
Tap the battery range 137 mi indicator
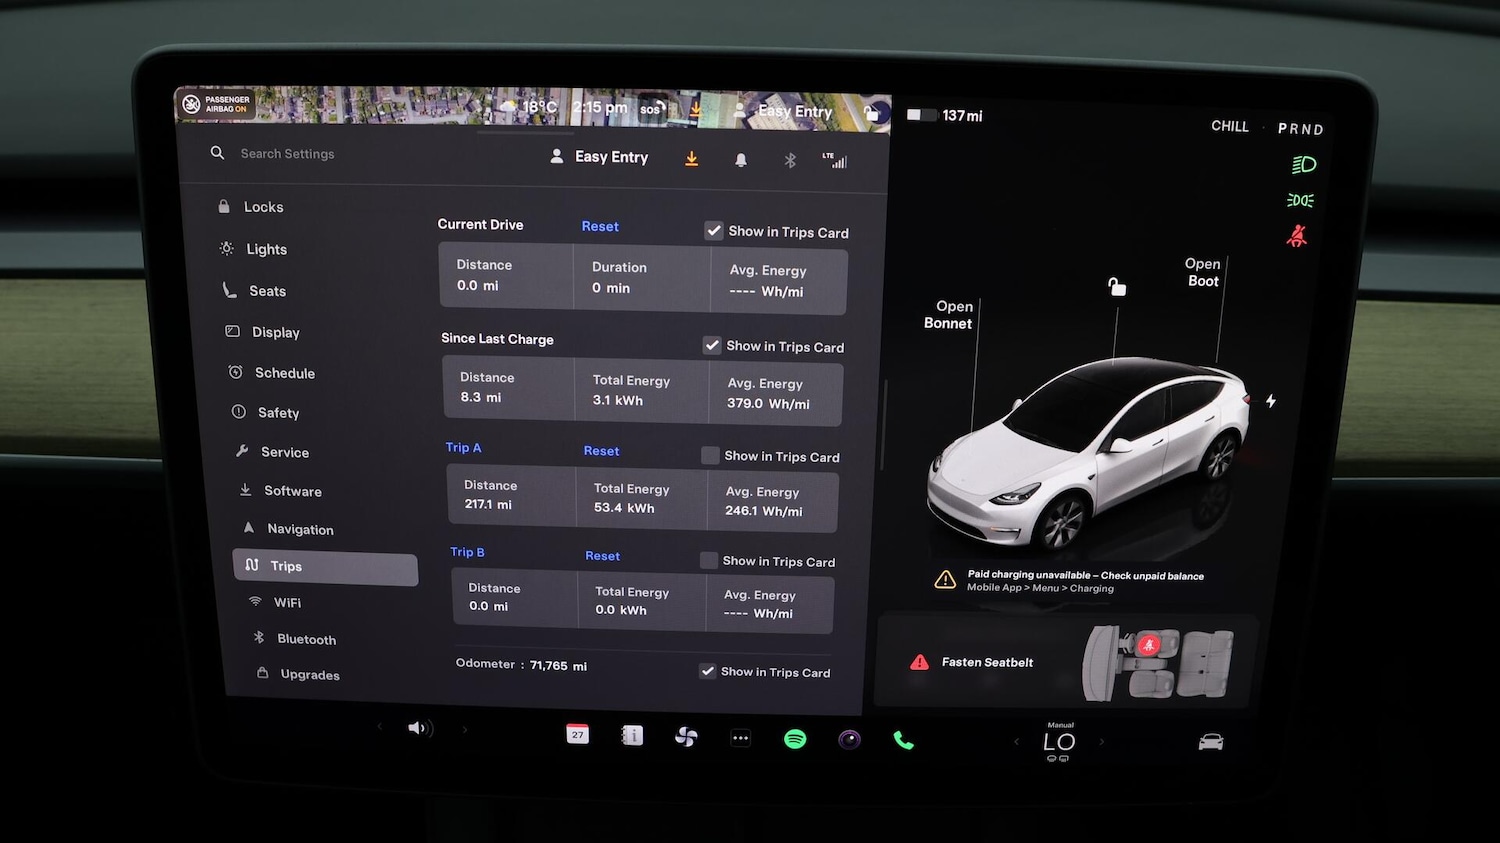pos(945,116)
